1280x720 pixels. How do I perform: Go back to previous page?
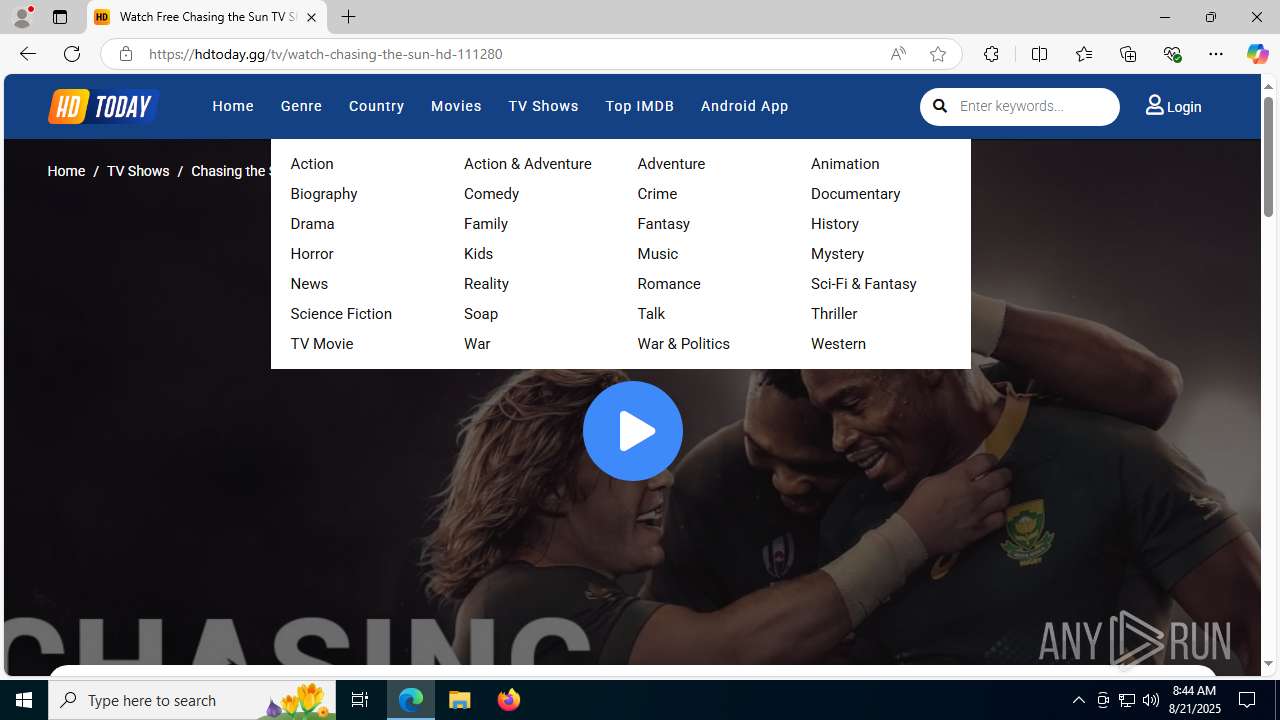(27, 54)
